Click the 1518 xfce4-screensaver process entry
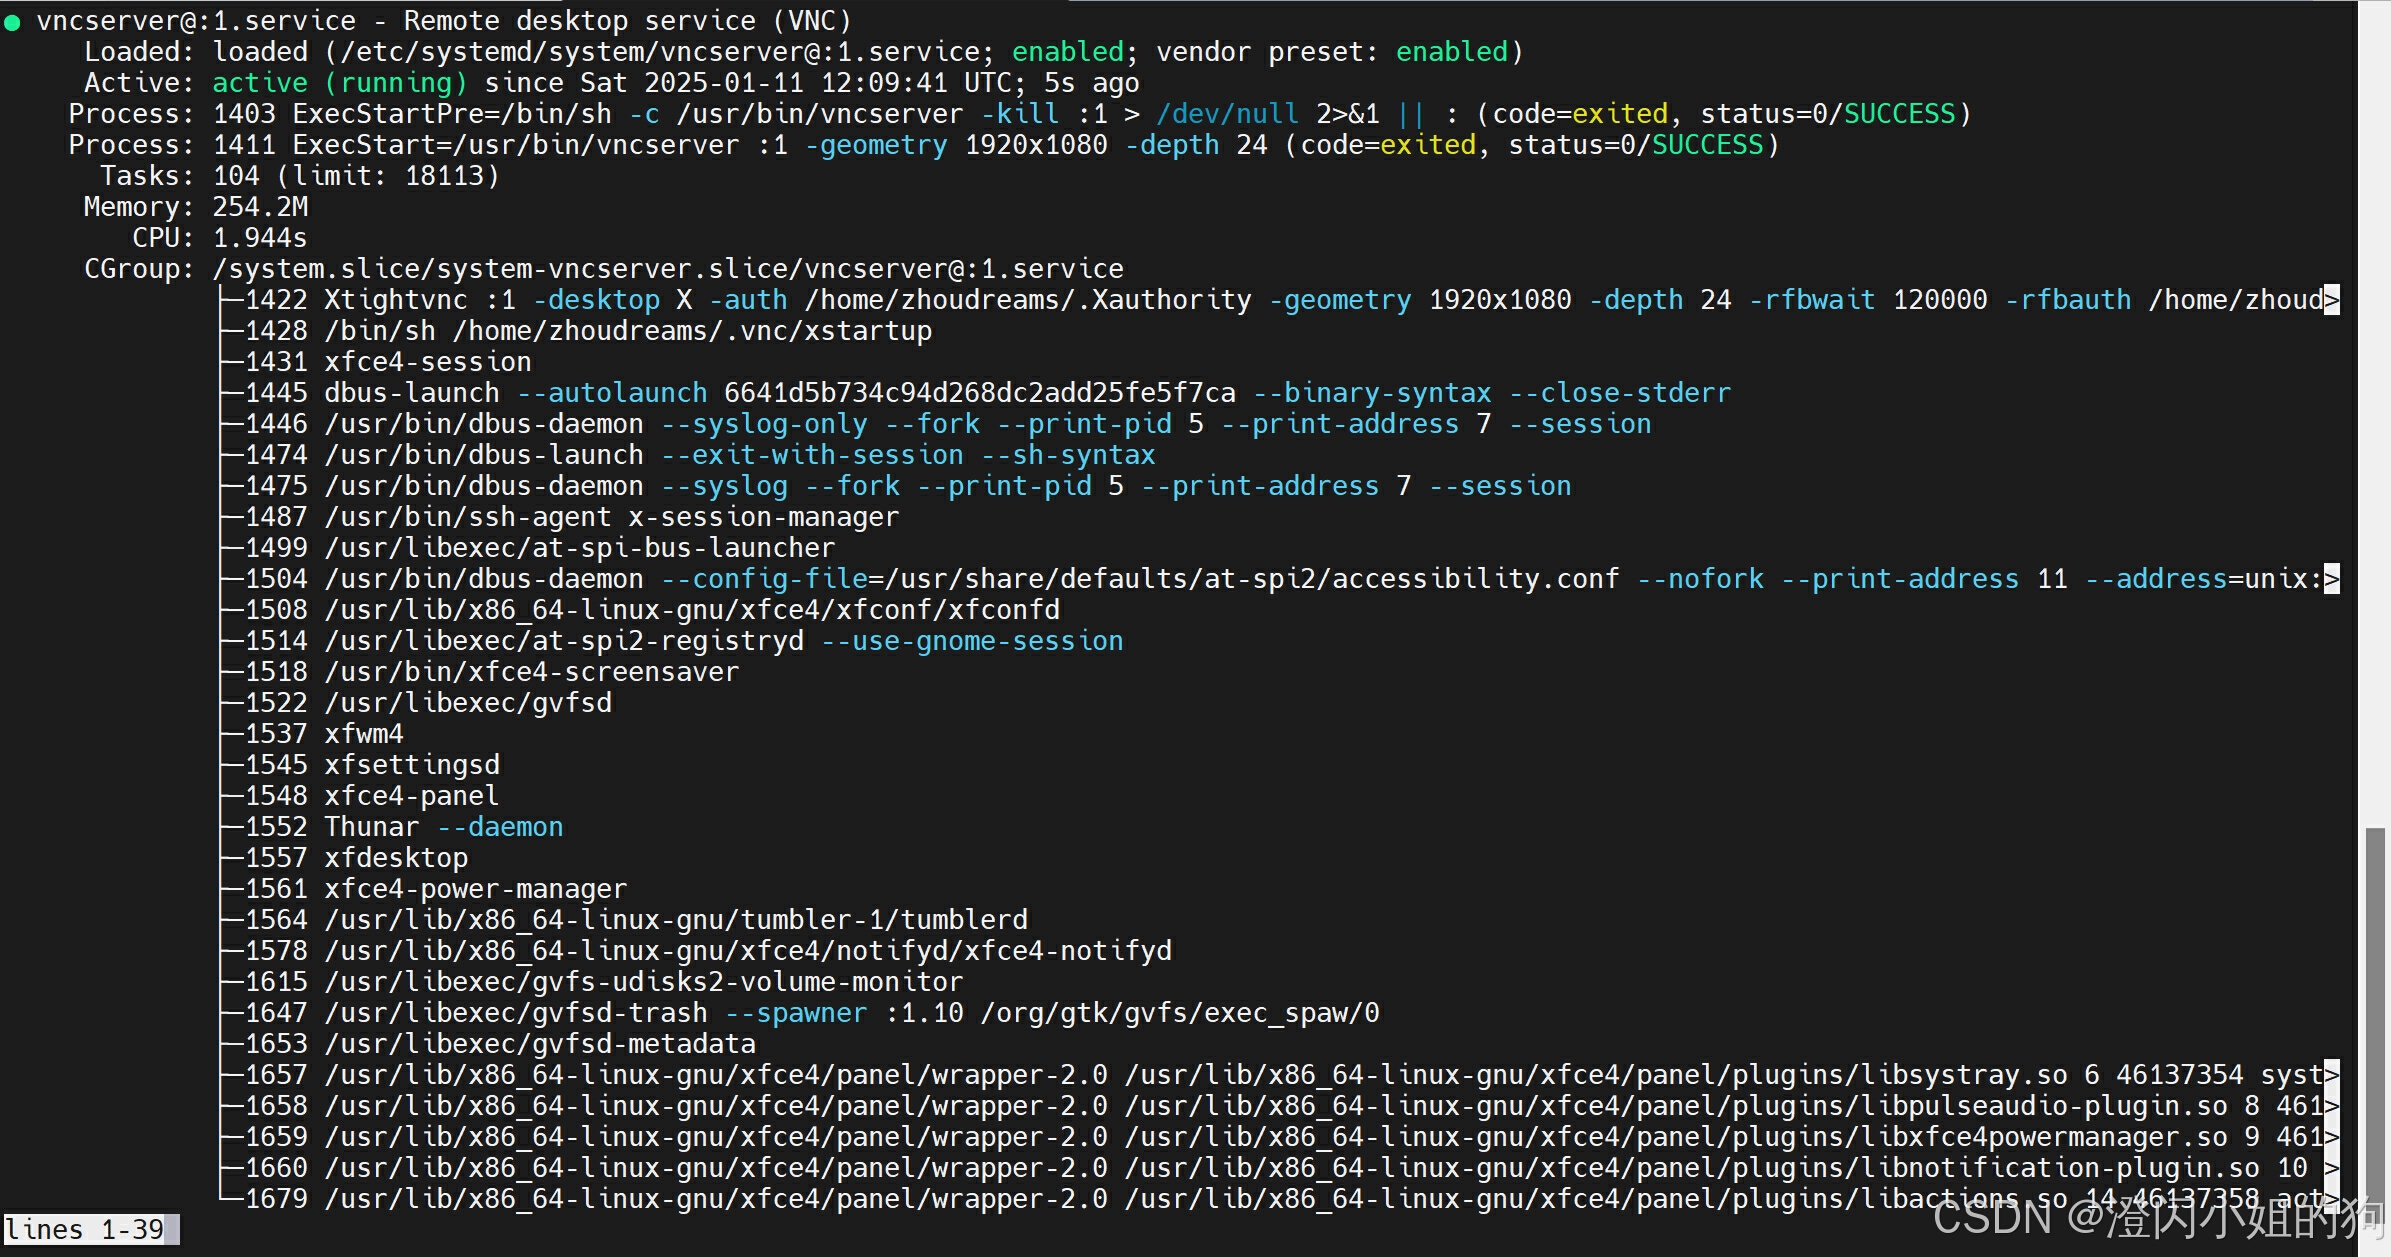 492,672
